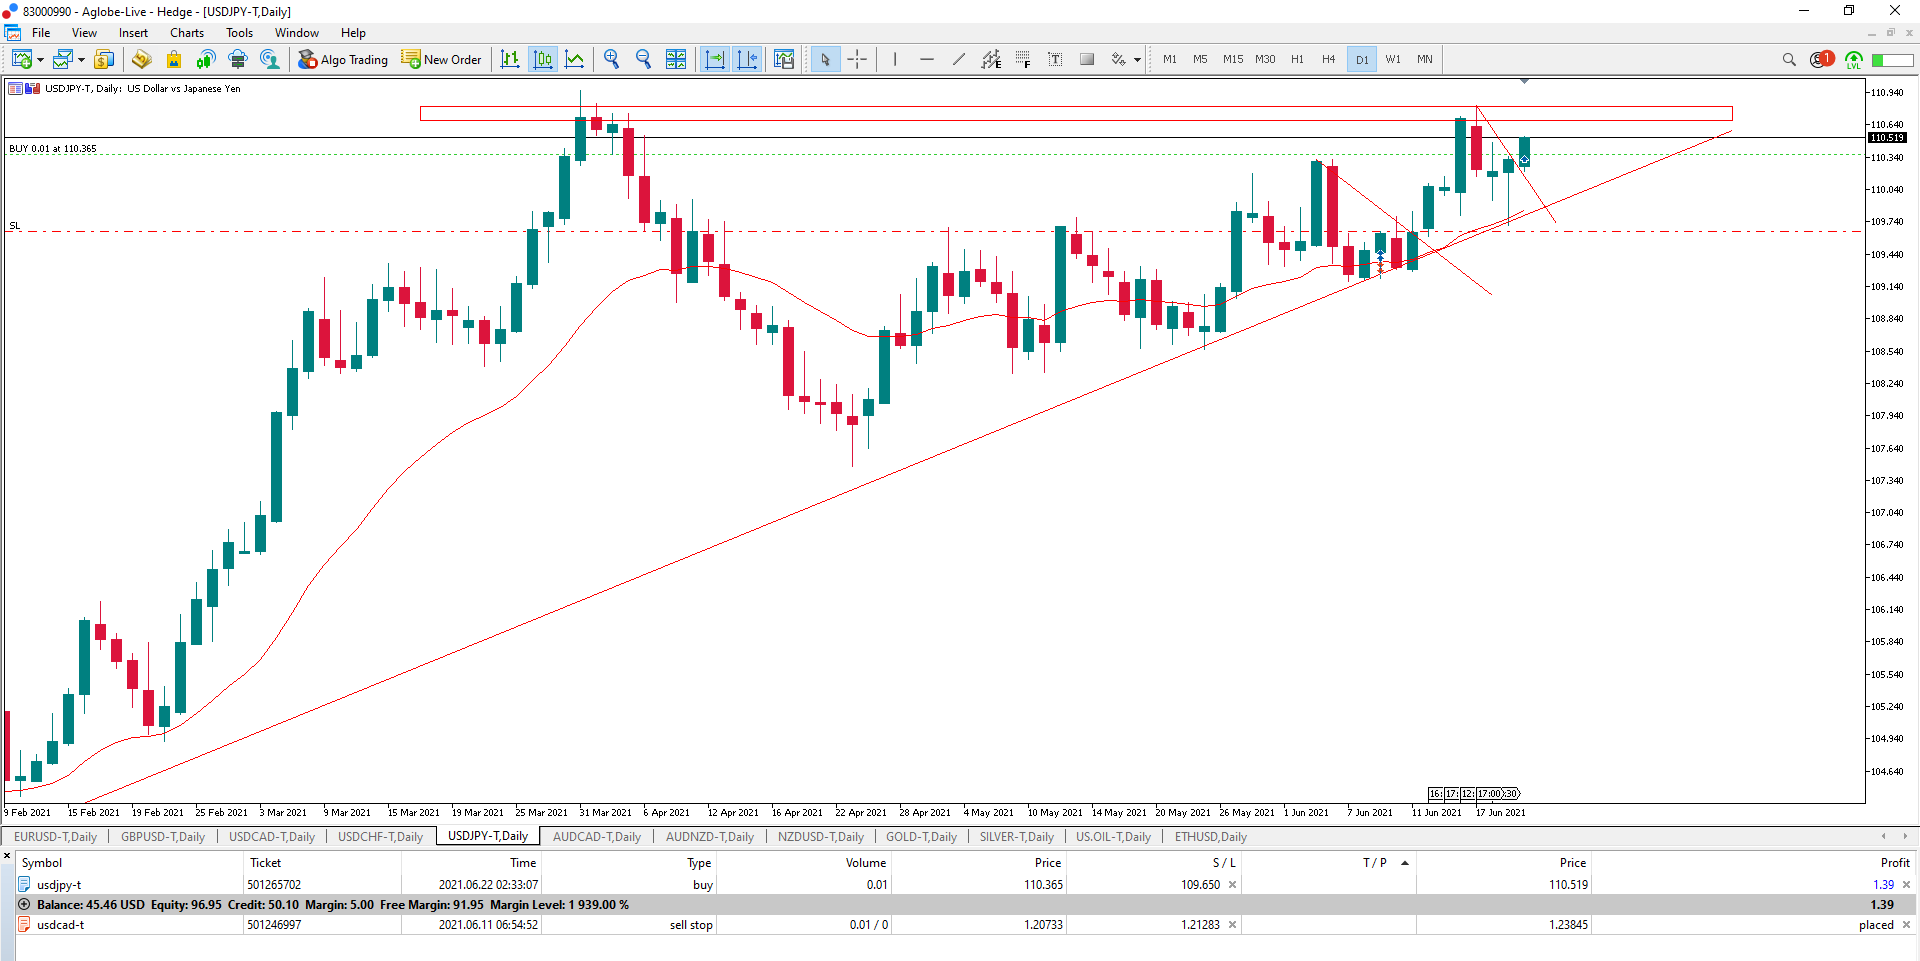1920x961 pixels.
Task: Open the Signals icon
Action: coord(206,60)
